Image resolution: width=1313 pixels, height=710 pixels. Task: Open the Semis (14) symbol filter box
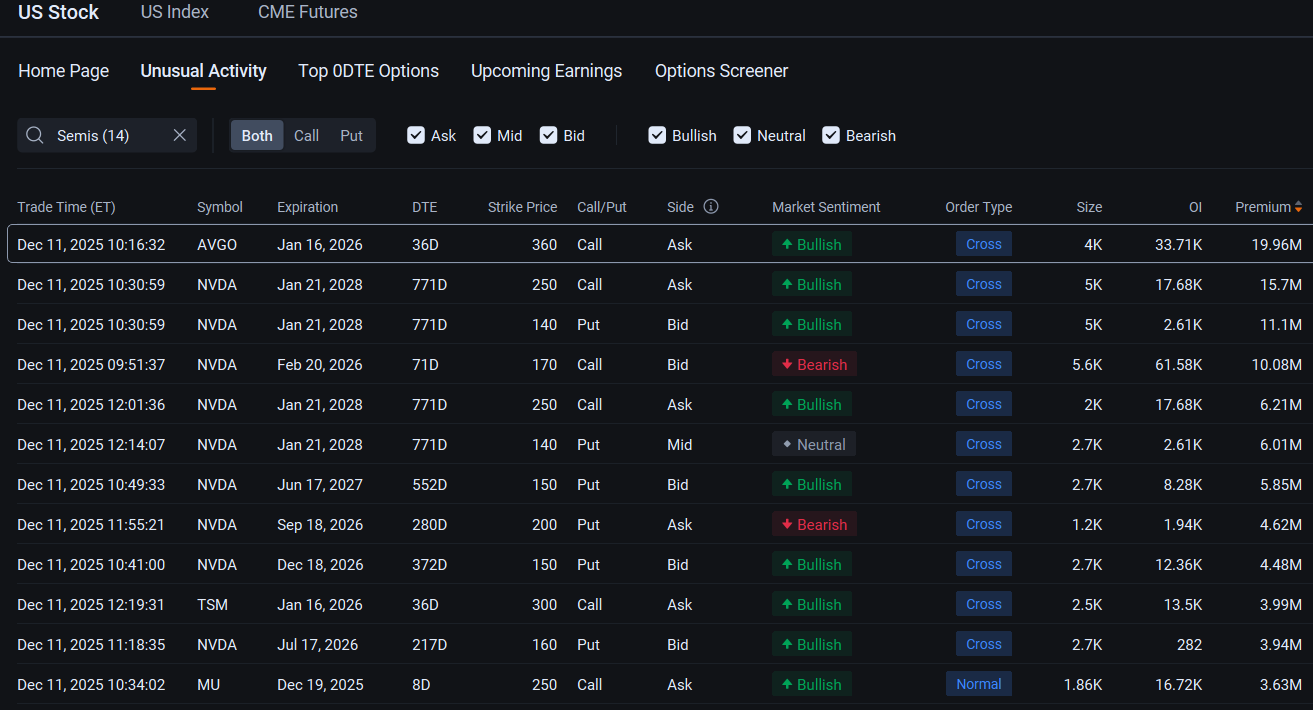tap(100, 135)
